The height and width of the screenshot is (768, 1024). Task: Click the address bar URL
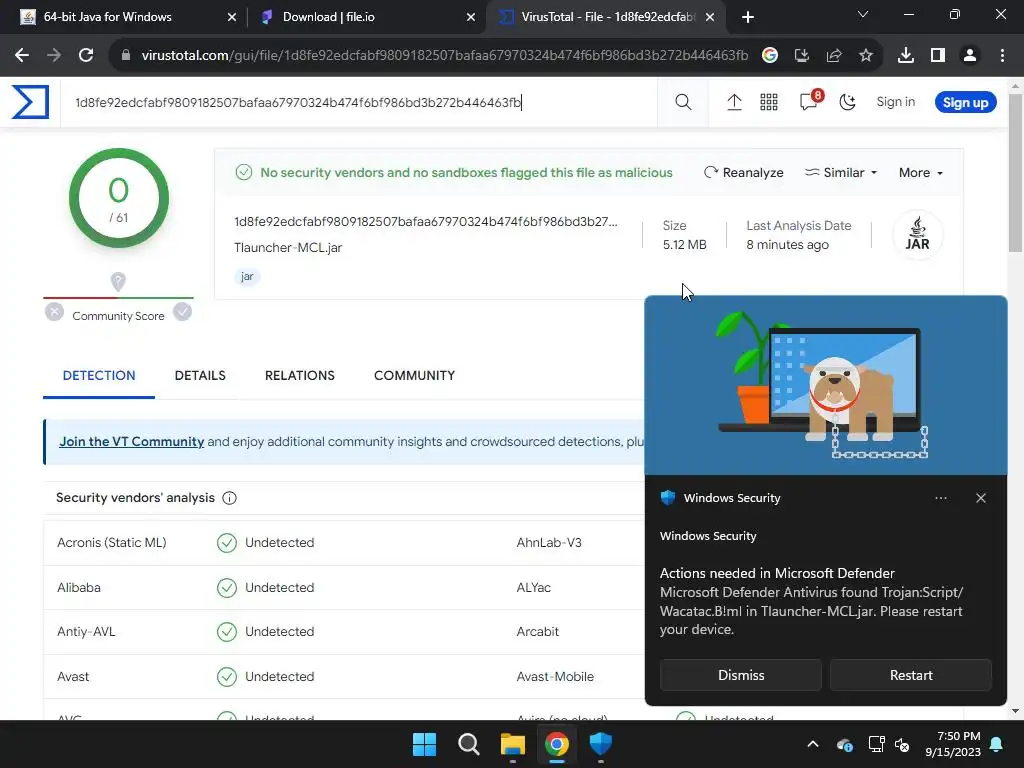tap(444, 56)
